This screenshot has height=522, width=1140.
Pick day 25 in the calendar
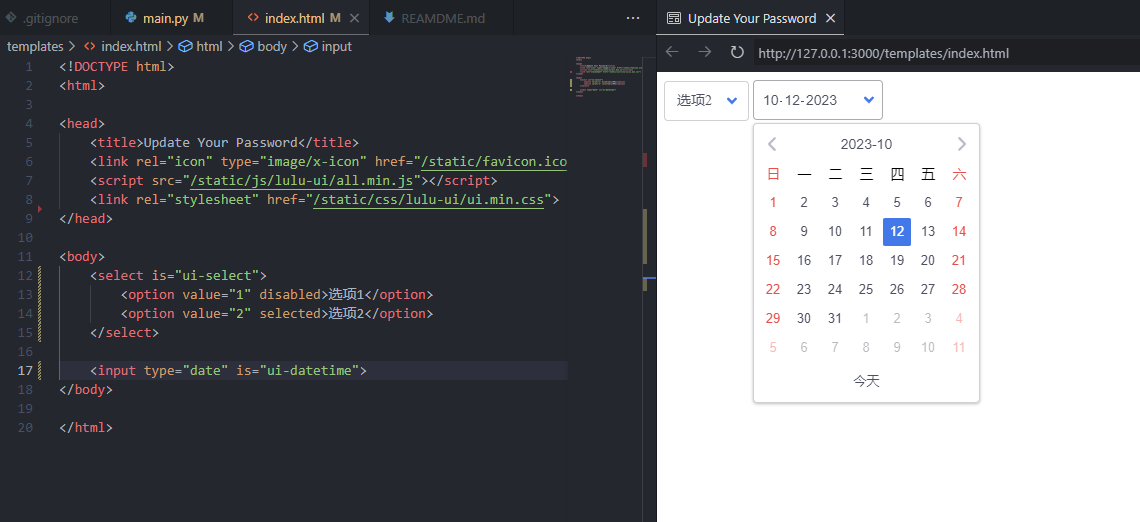(866, 289)
